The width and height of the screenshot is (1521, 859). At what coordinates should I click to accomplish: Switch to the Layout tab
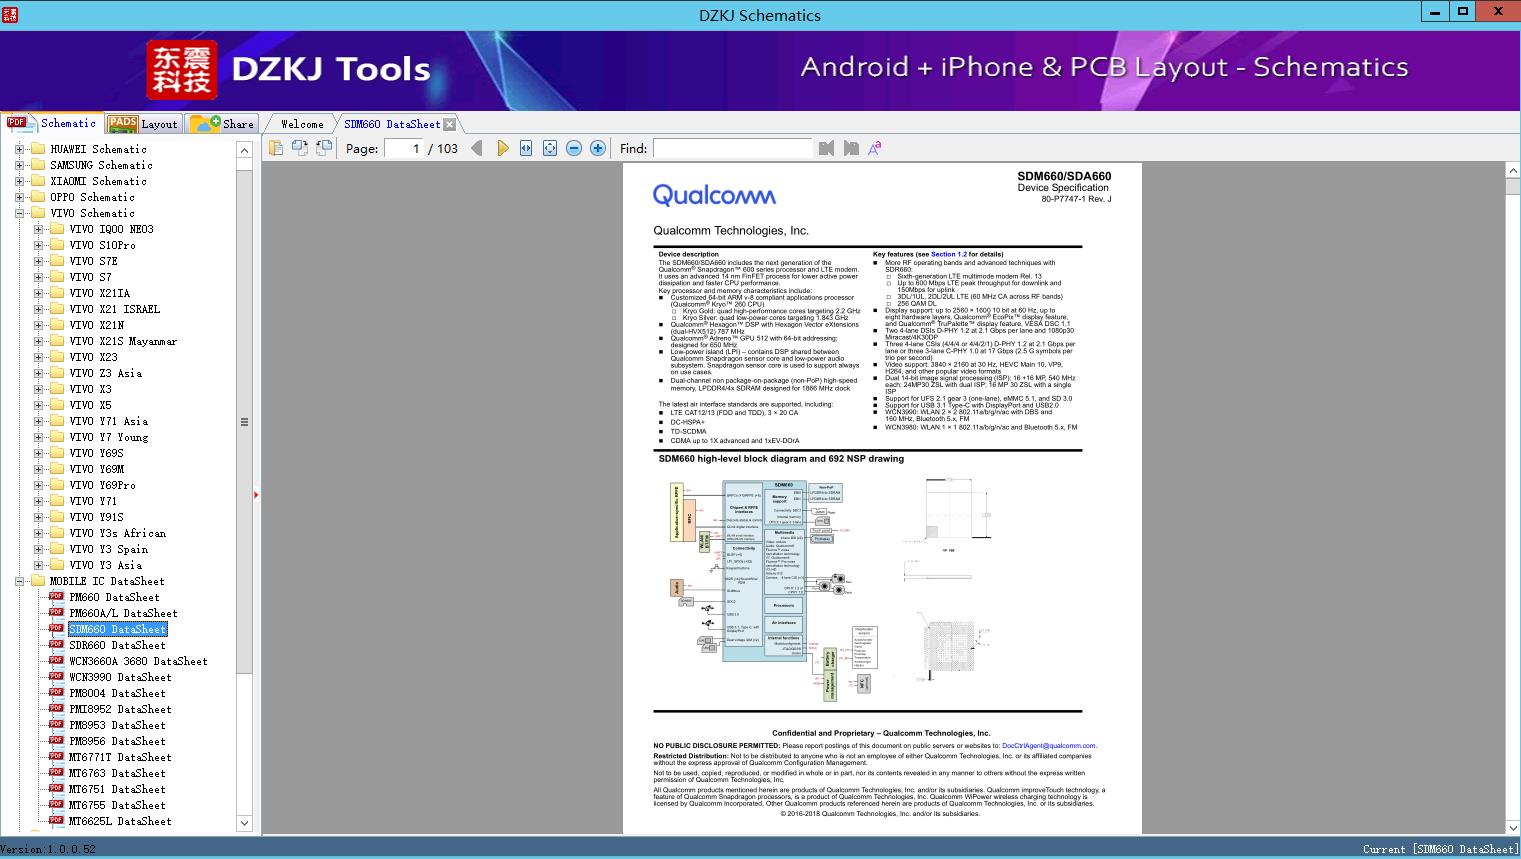coord(143,123)
